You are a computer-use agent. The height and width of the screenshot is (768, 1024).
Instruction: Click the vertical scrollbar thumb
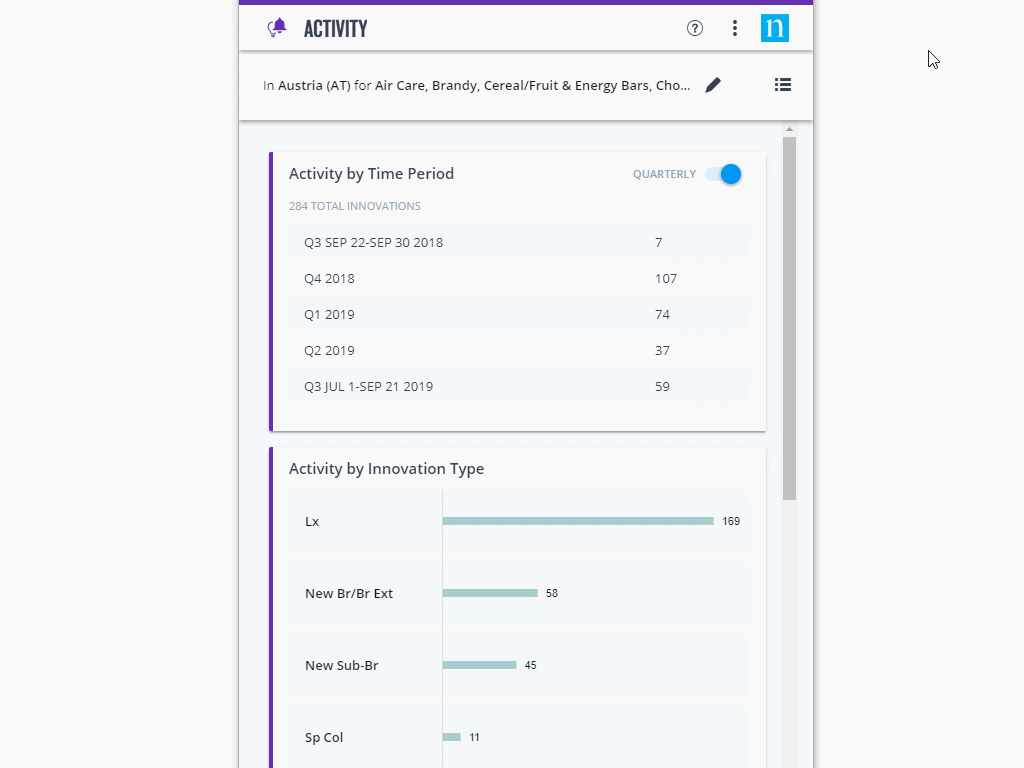(x=789, y=320)
